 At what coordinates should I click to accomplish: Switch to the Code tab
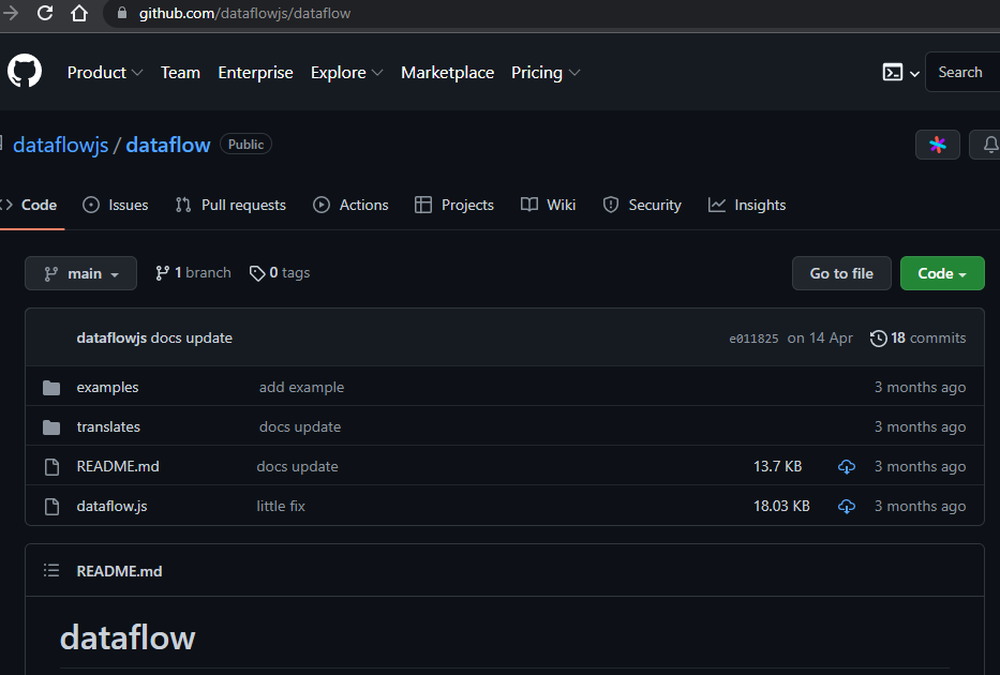(31, 205)
